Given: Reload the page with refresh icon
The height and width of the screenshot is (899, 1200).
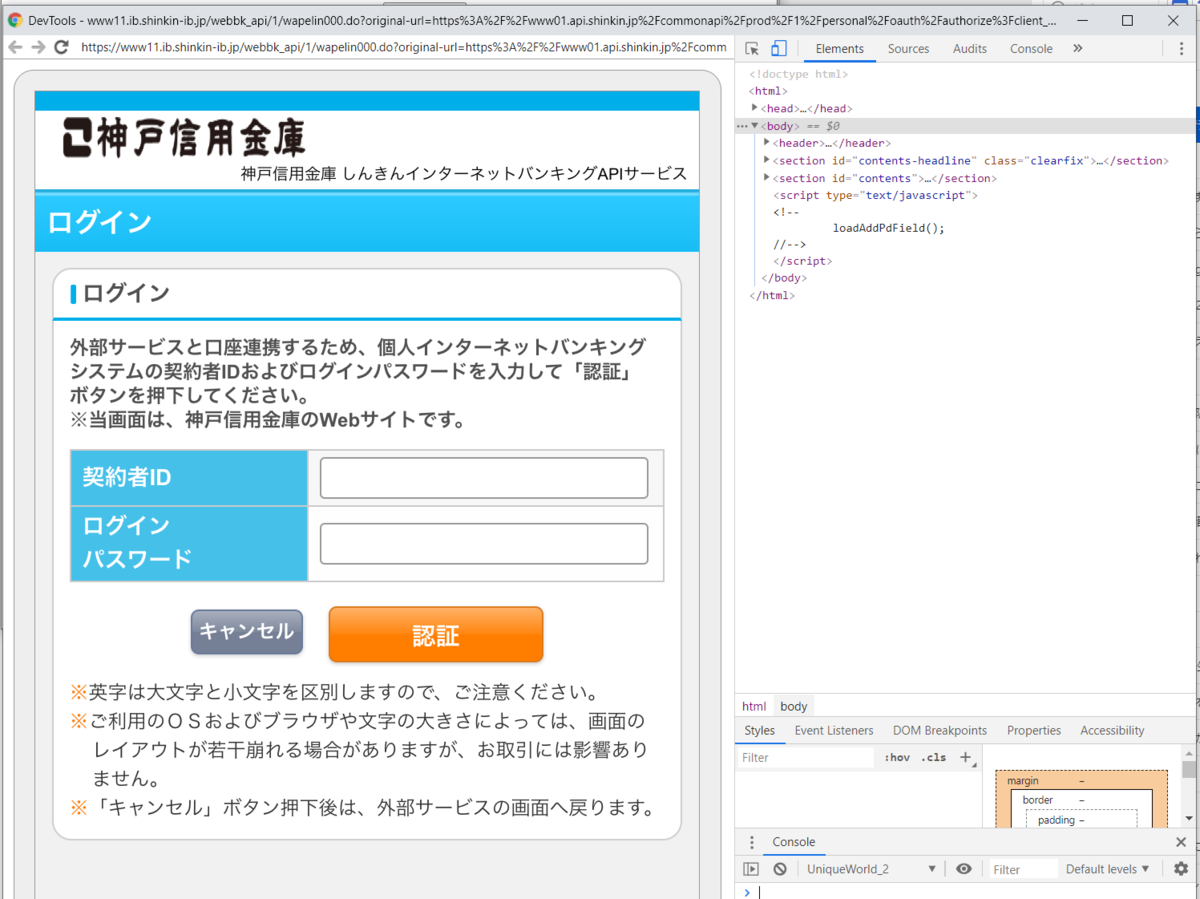Looking at the screenshot, I should pos(61,47).
